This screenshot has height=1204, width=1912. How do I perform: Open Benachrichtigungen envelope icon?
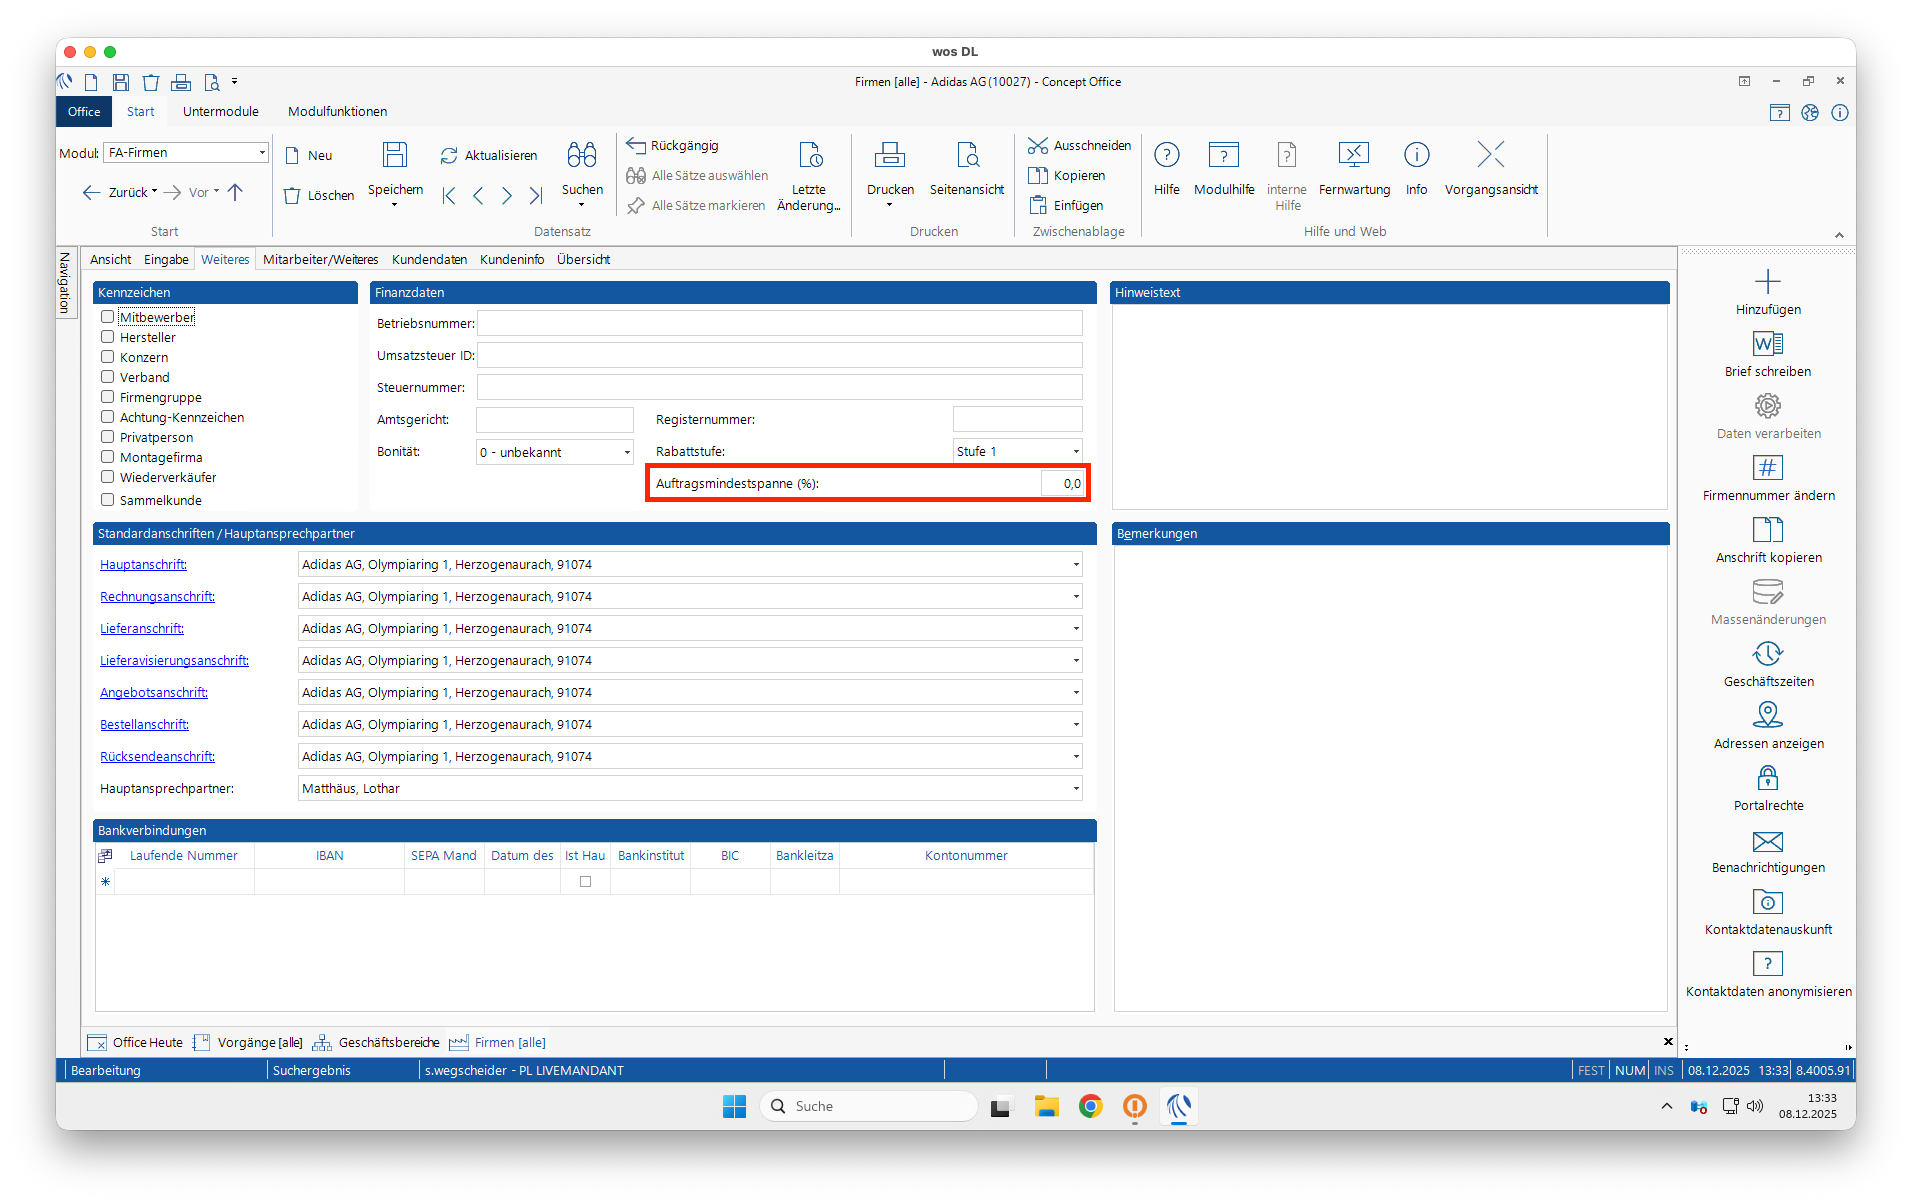1767,841
